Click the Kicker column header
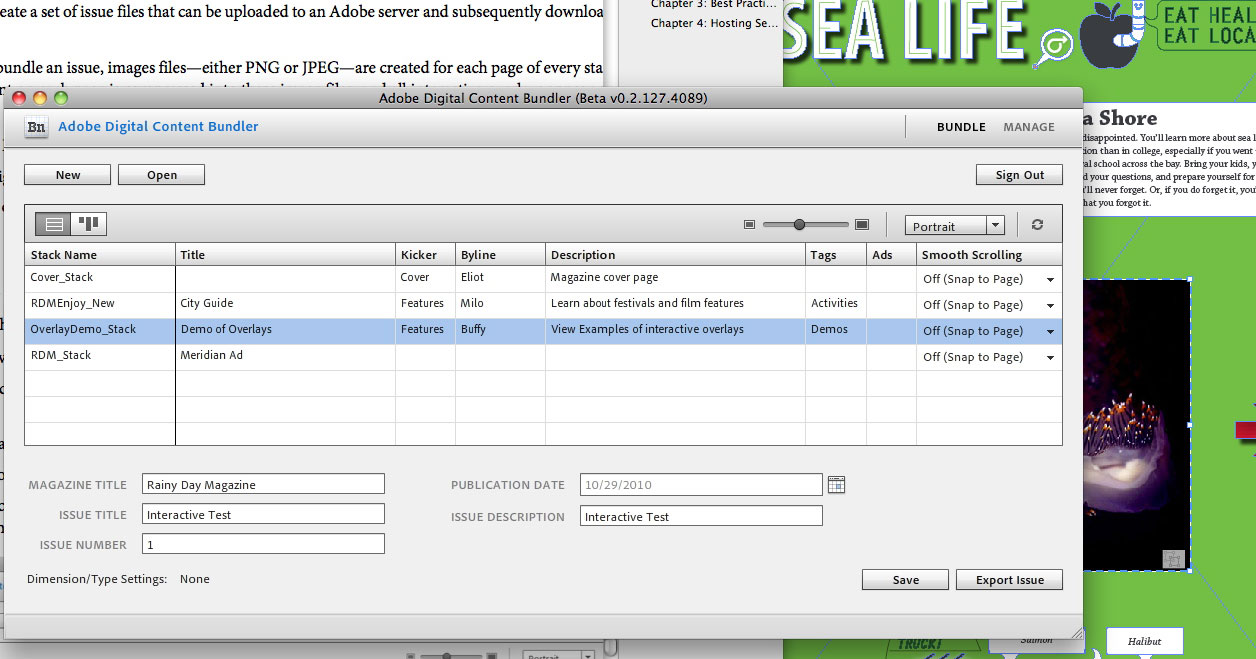 [x=425, y=255]
